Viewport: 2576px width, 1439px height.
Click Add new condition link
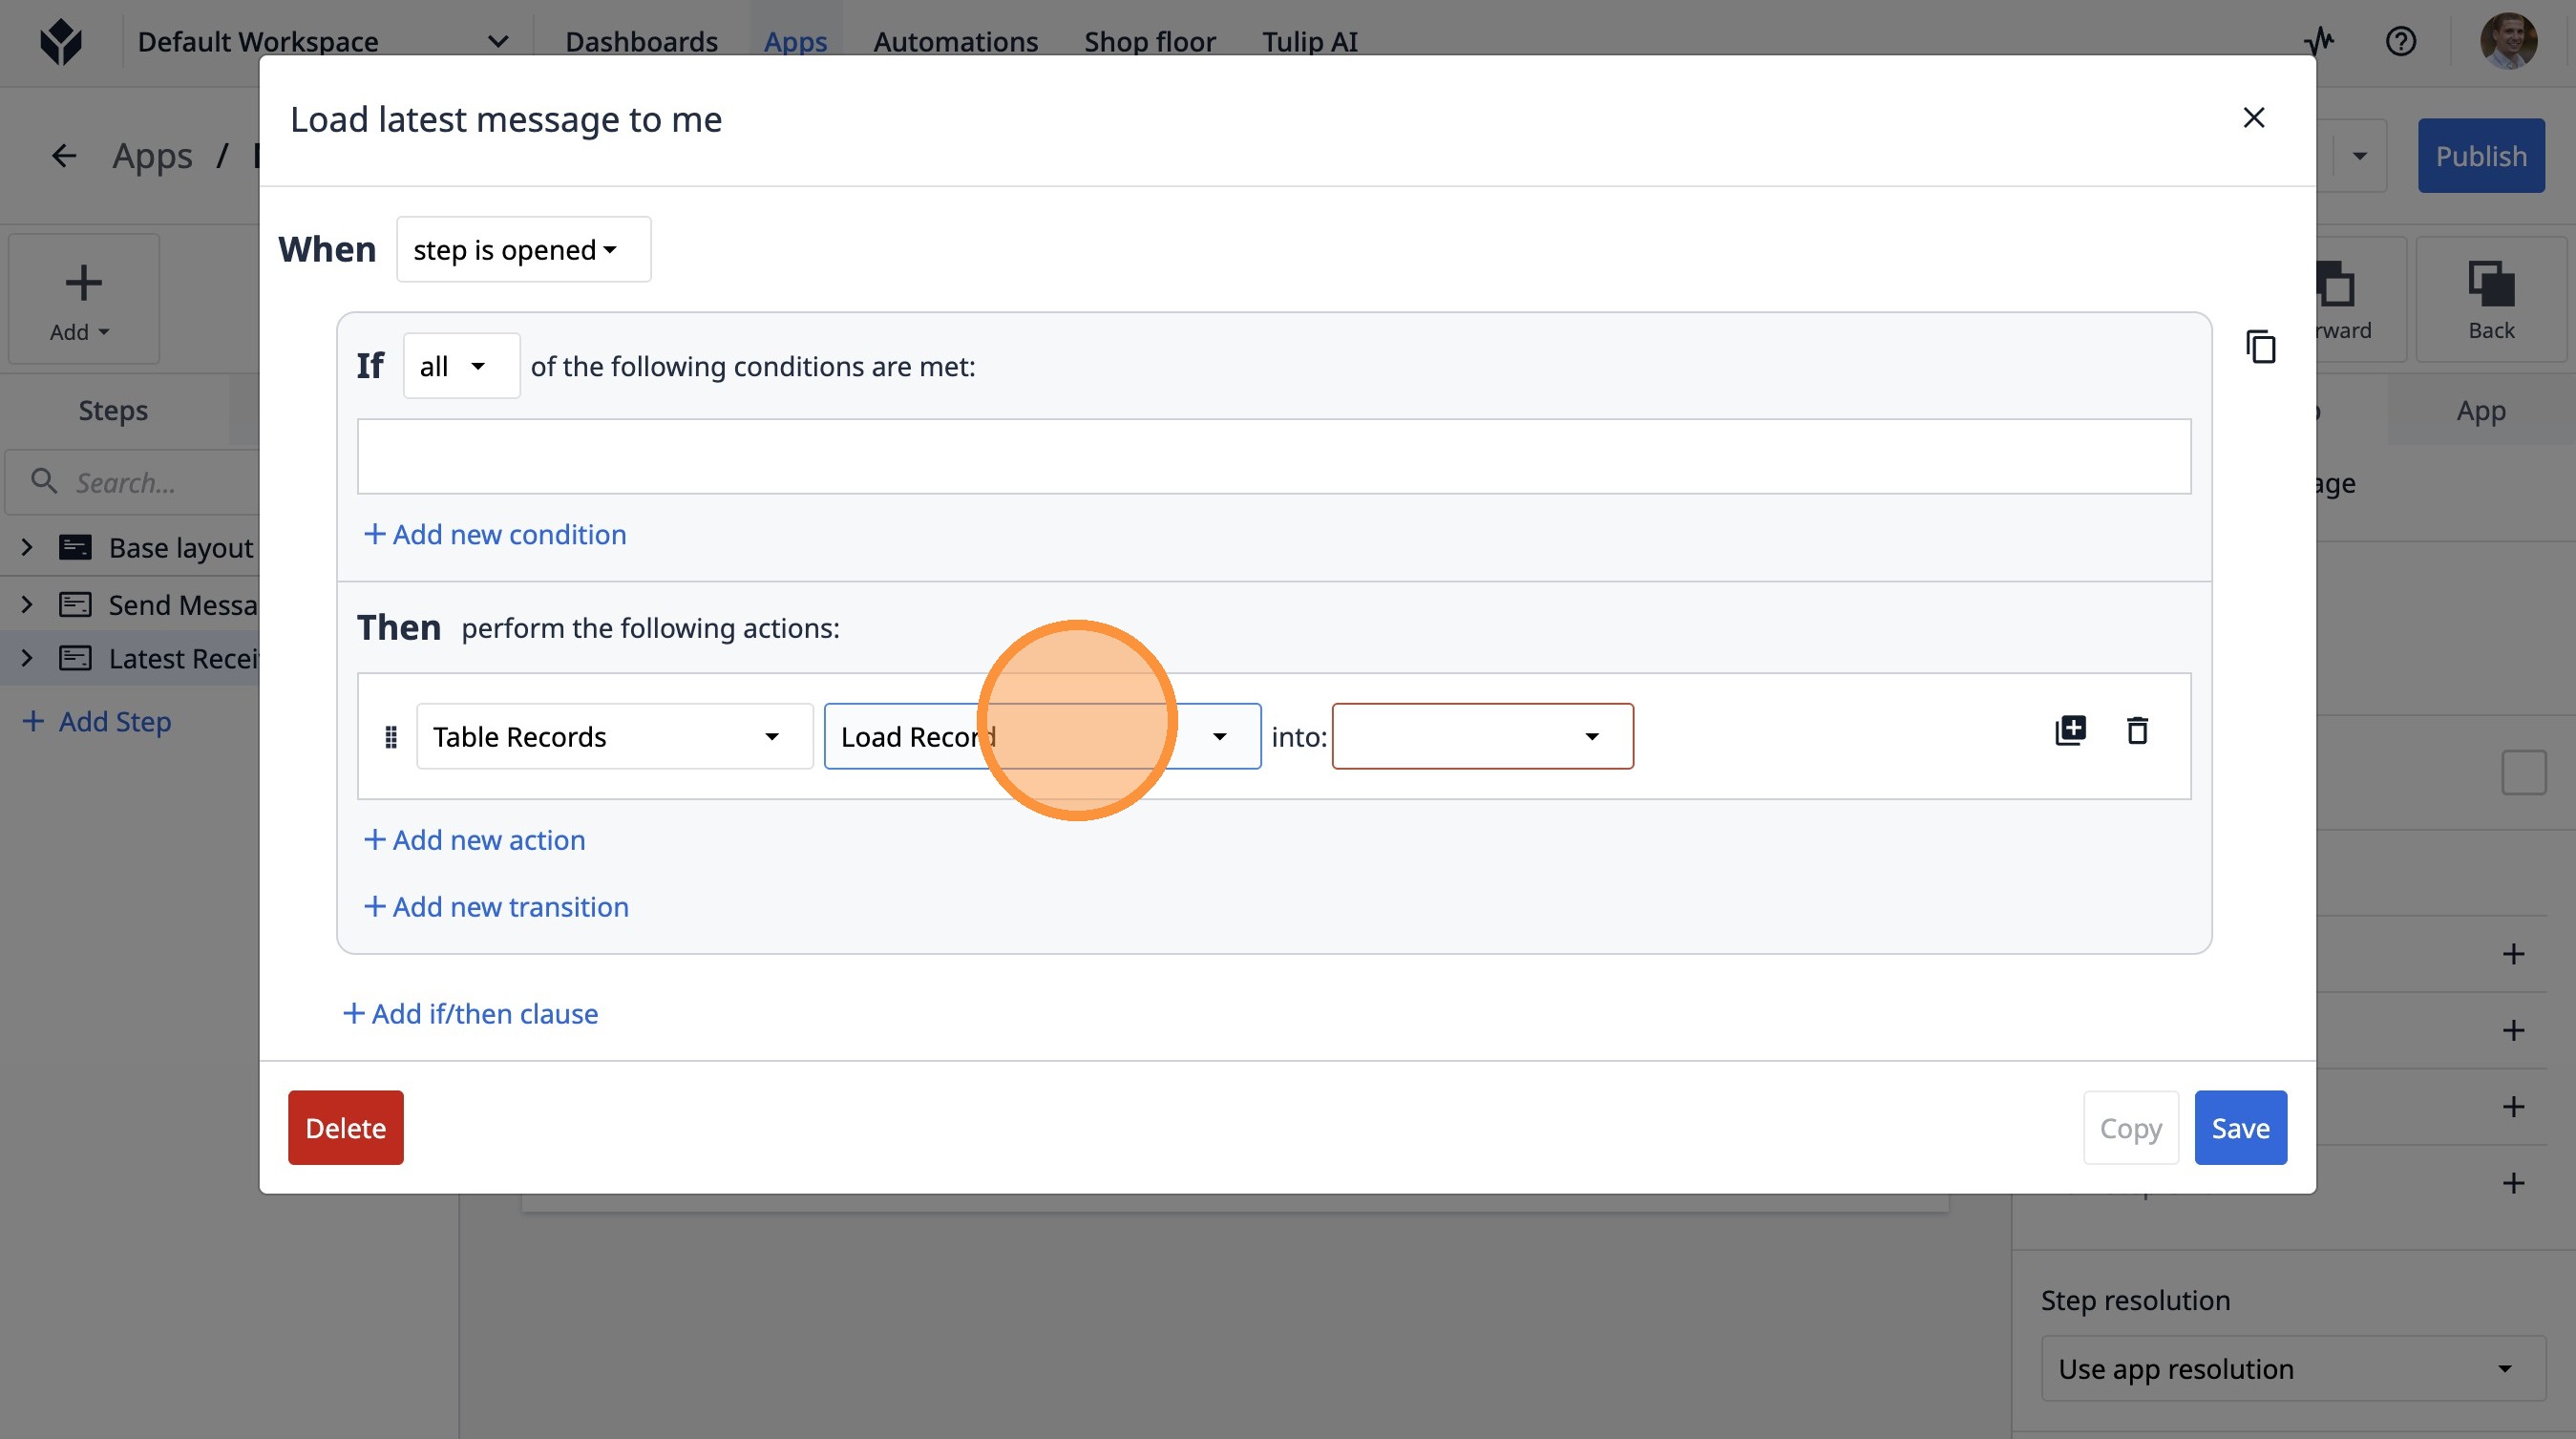(x=495, y=534)
